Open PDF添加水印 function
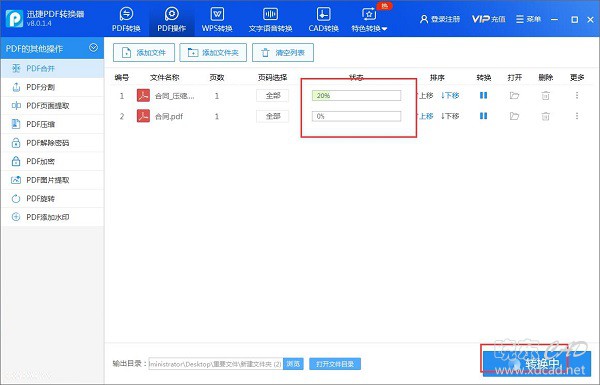Screen dimensions: 600x385 (x=52, y=217)
